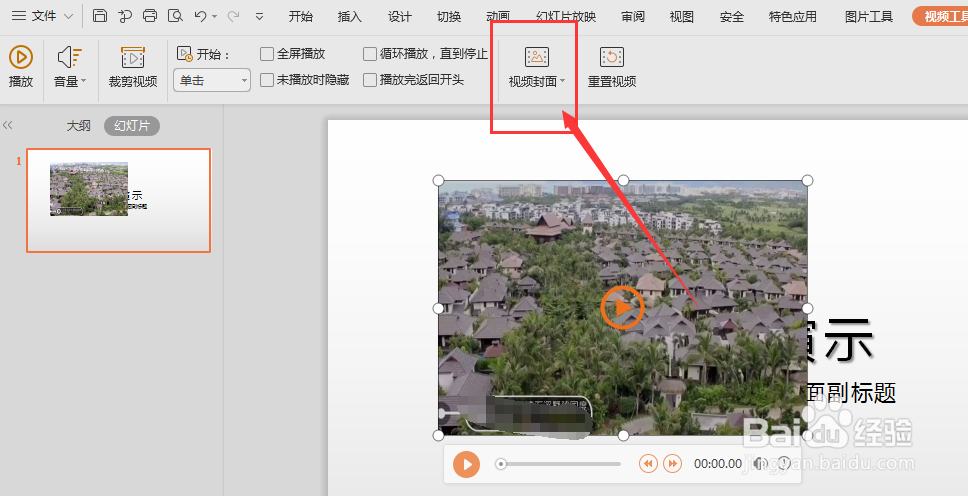The width and height of the screenshot is (968, 496).
Task: Click the Undo arrow icon
Action: [x=200, y=16]
